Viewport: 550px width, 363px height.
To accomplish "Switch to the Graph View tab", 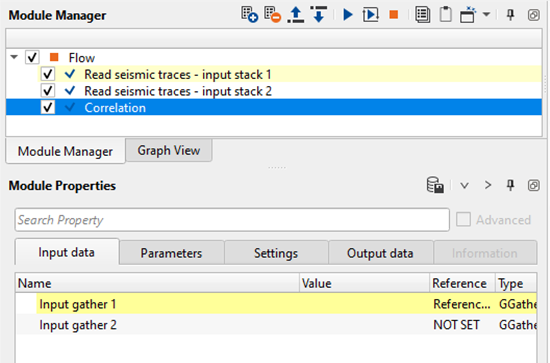I will [x=169, y=150].
